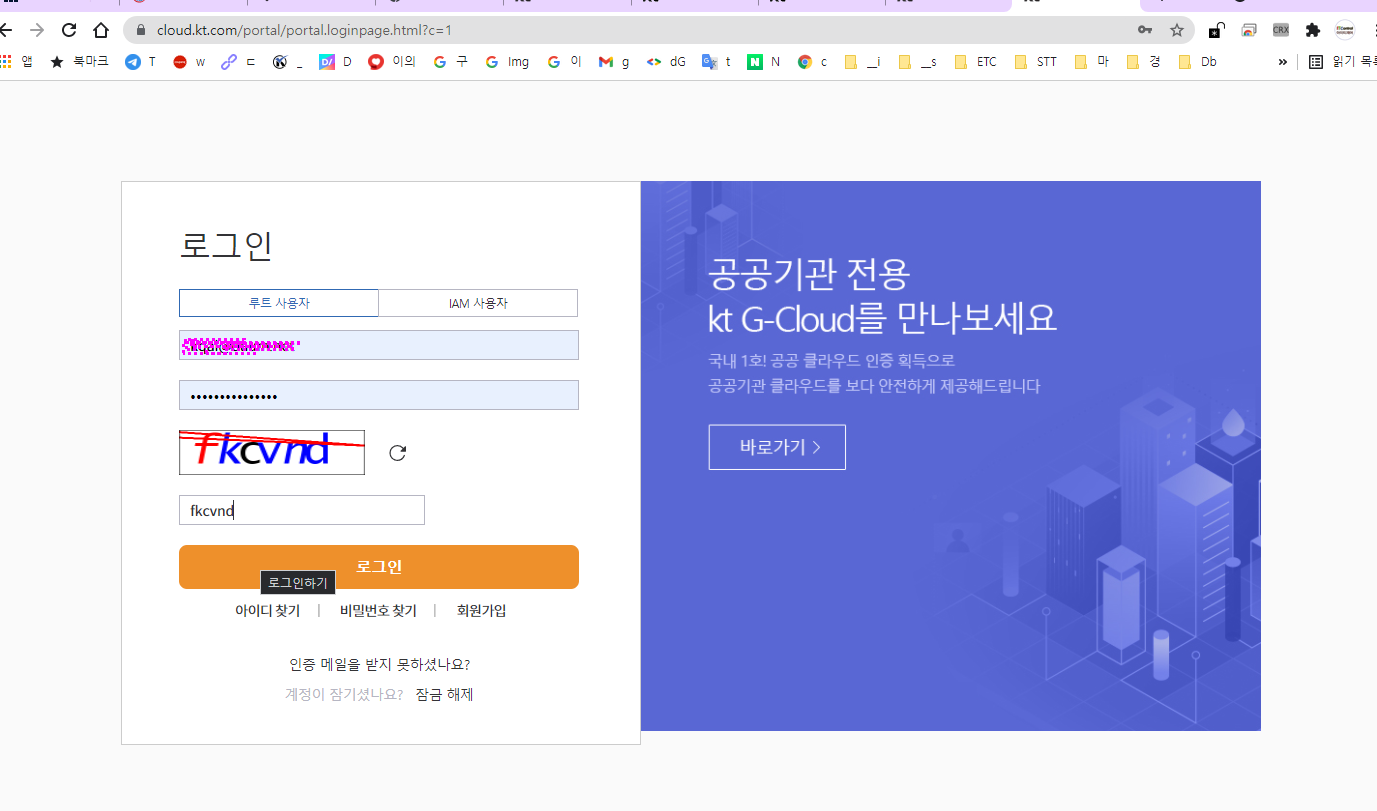1377x811 pixels.
Task: Click the email ID input field
Action: pyautogui.click(x=379, y=345)
